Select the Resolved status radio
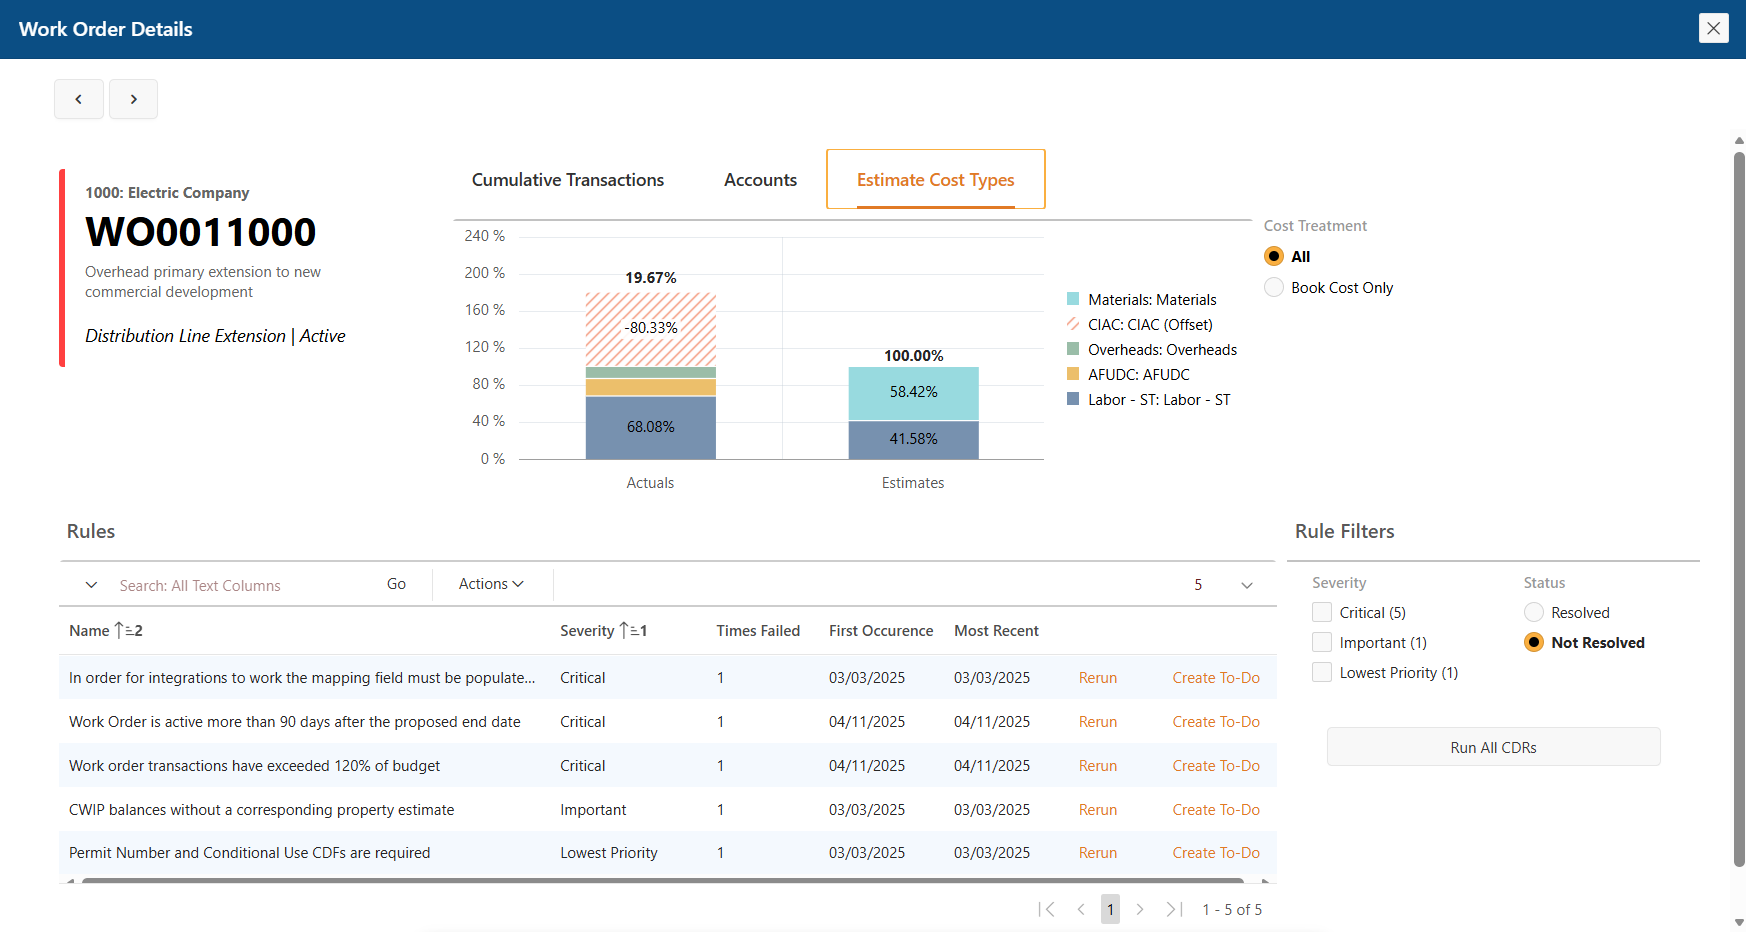This screenshot has height=932, width=1746. [x=1534, y=612]
